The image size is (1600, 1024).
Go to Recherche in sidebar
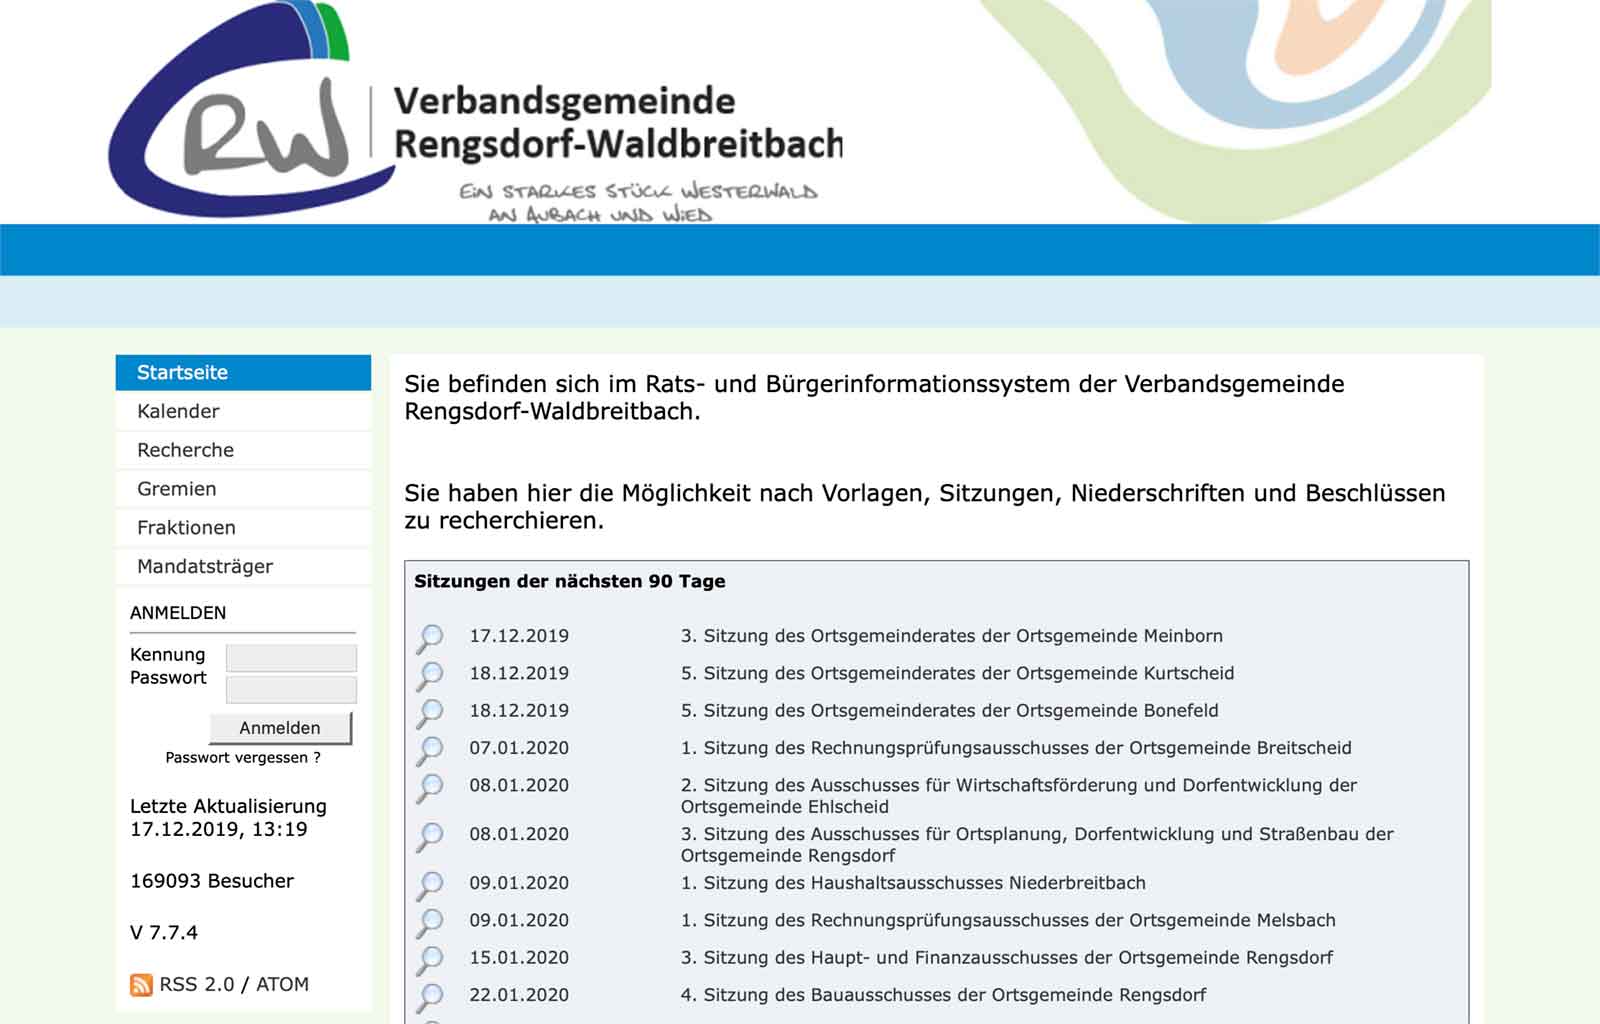(185, 450)
